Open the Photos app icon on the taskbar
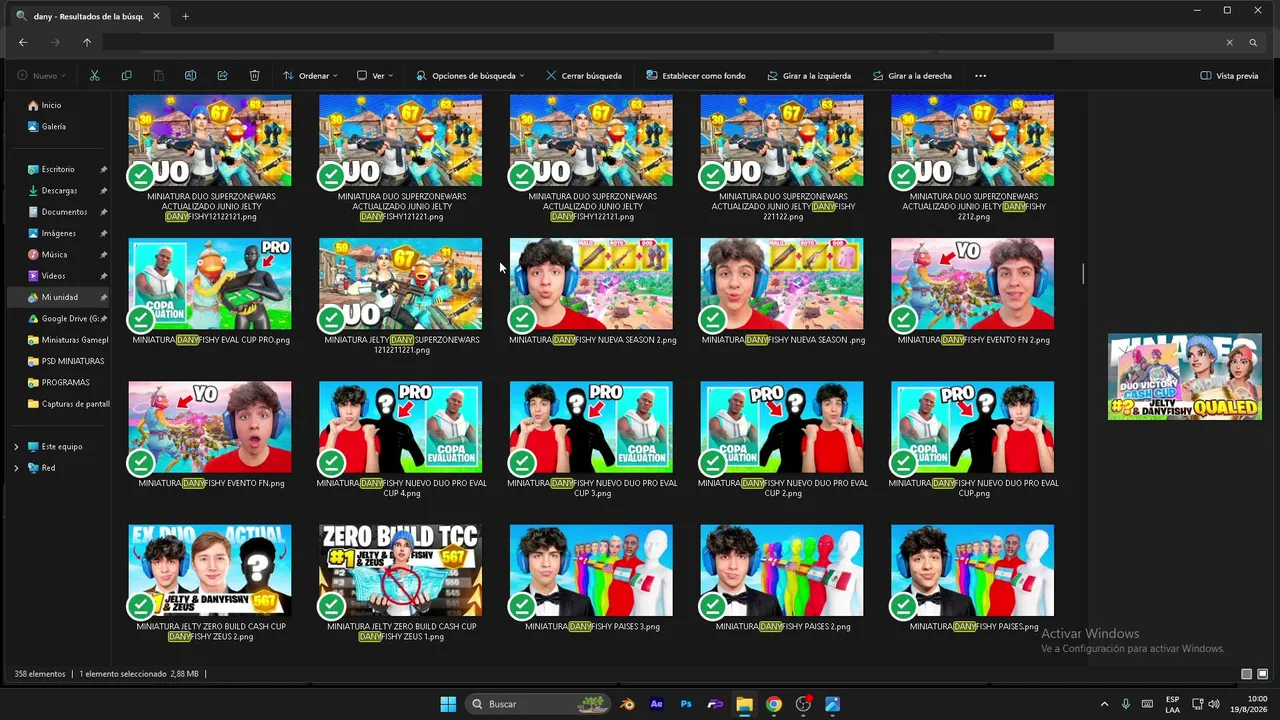 click(x=832, y=704)
